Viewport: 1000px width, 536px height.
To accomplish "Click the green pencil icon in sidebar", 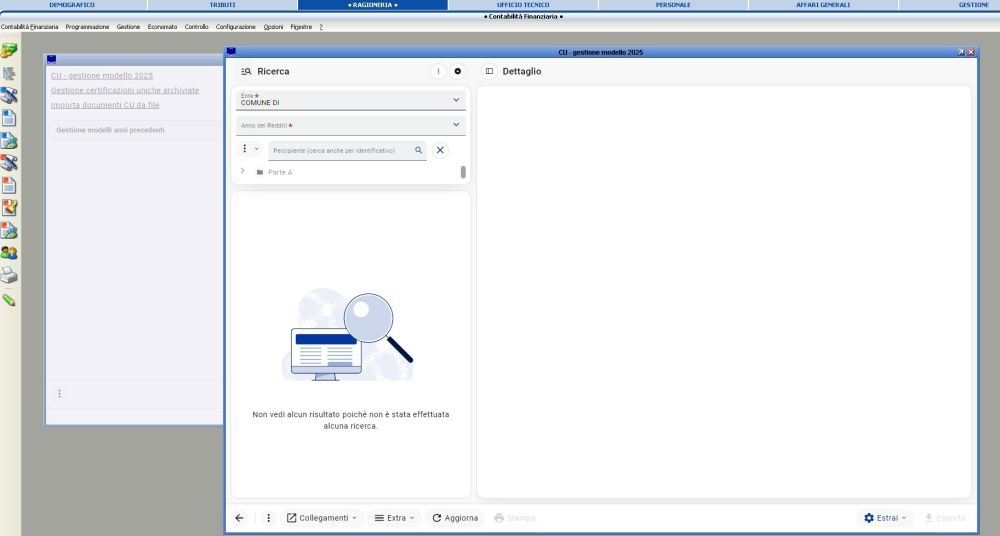I will [9, 299].
